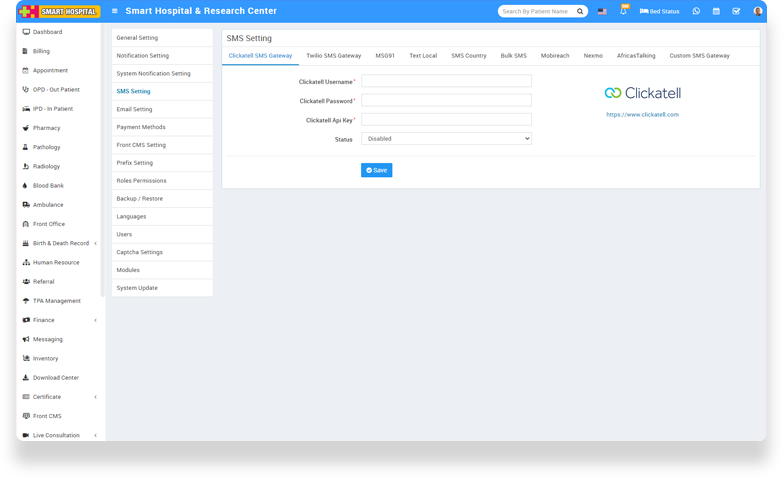The width and height of the screenshot is (783, 478).
Task: Open Notification Setting in settings menu
Action: (x=162, y=56)
